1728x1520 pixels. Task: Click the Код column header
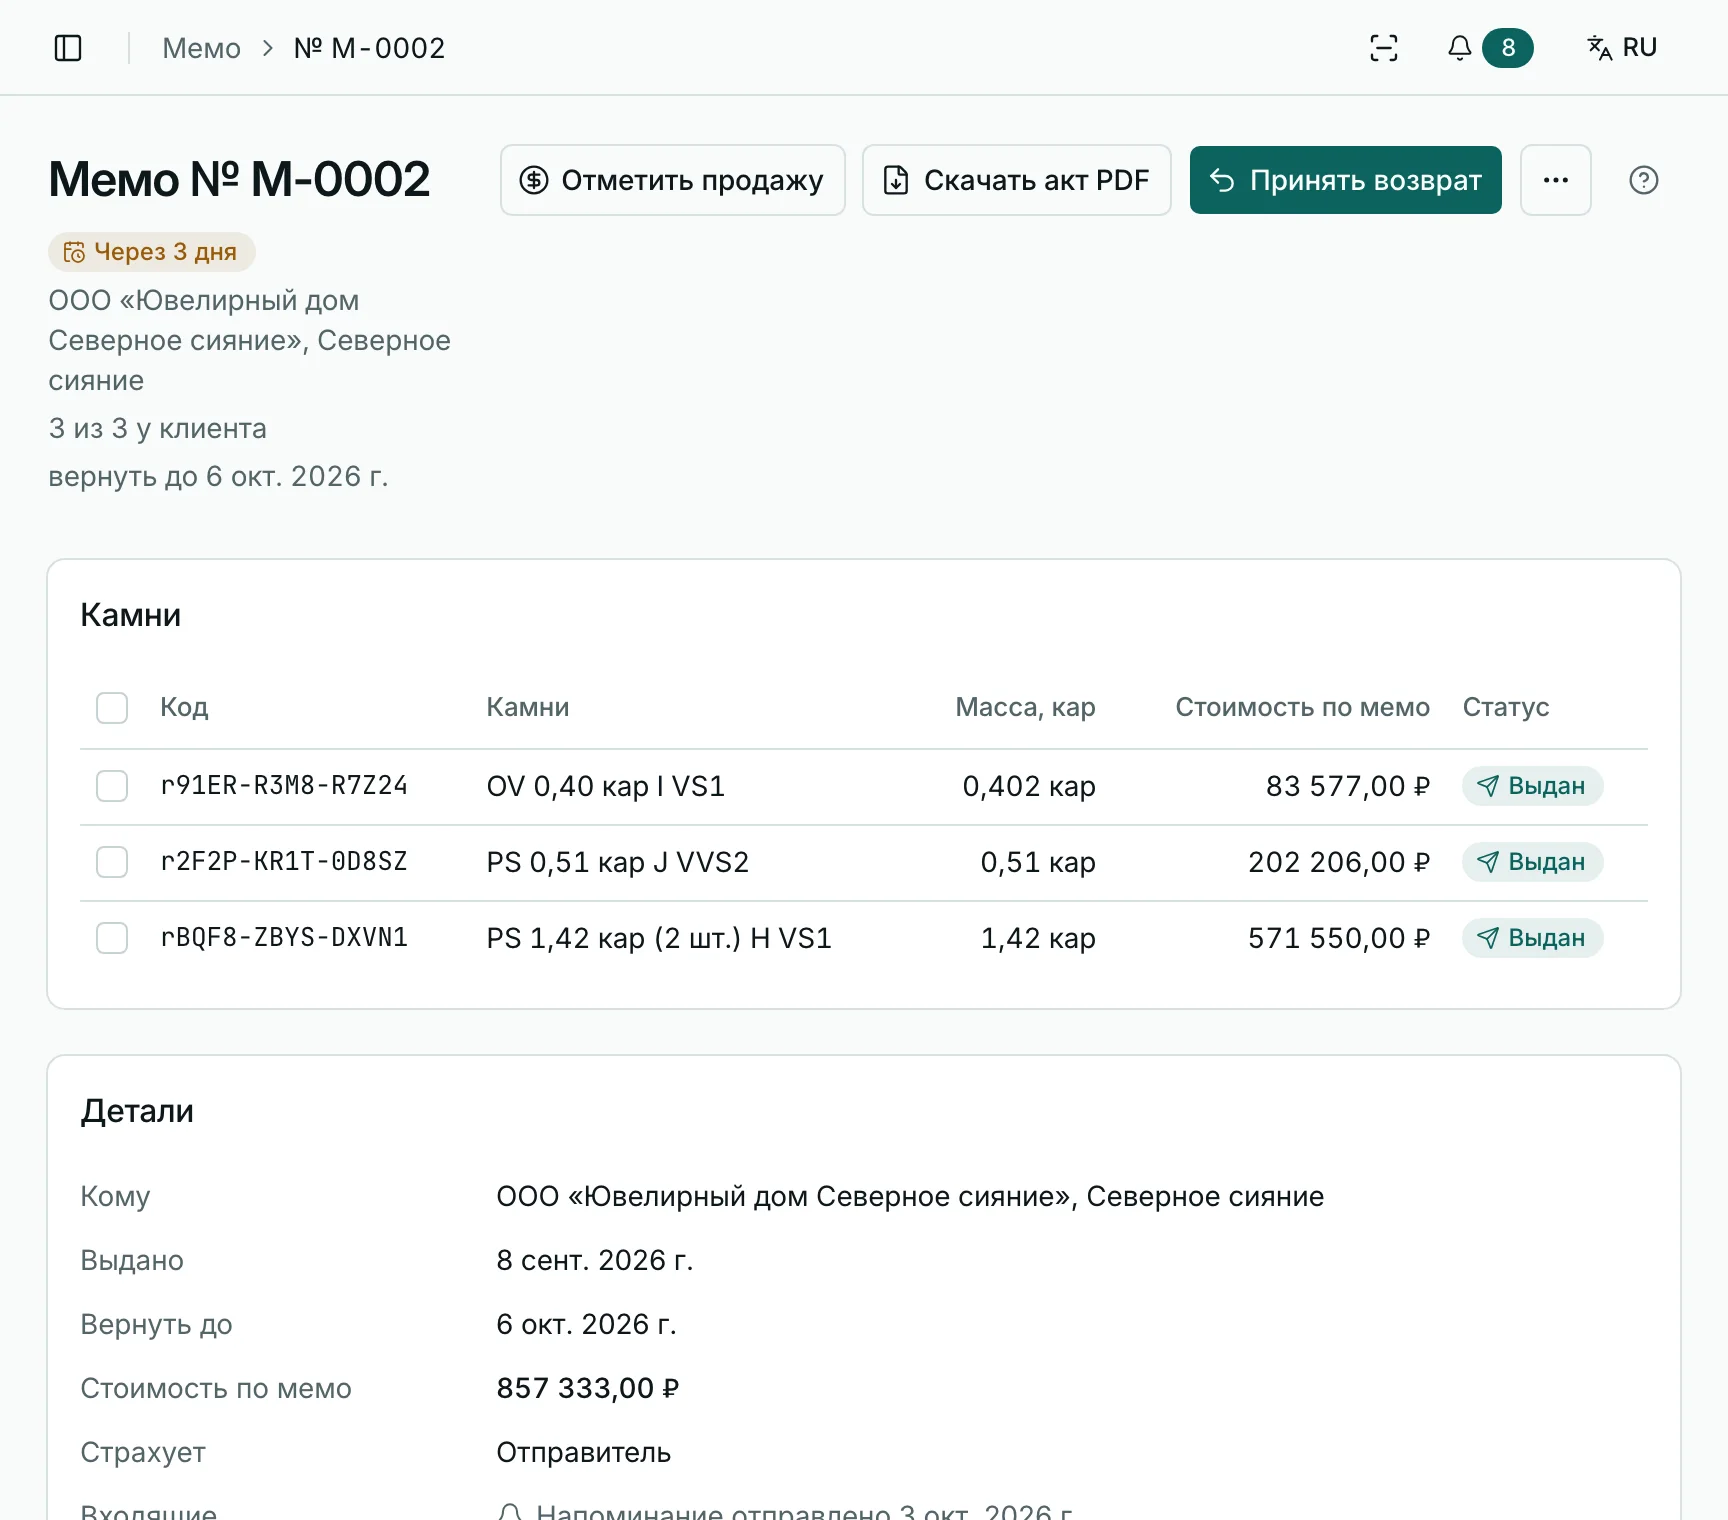click(x=184, y=708)
